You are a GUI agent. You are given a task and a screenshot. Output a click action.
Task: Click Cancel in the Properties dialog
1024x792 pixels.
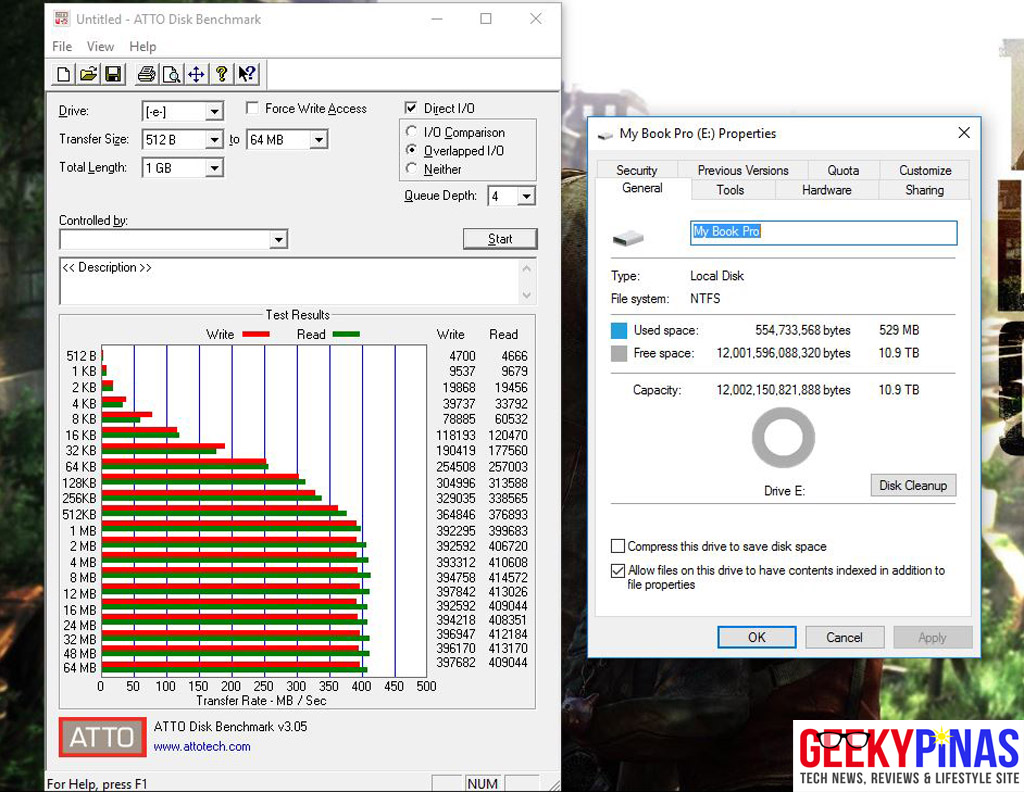click(x=844, y=637)
